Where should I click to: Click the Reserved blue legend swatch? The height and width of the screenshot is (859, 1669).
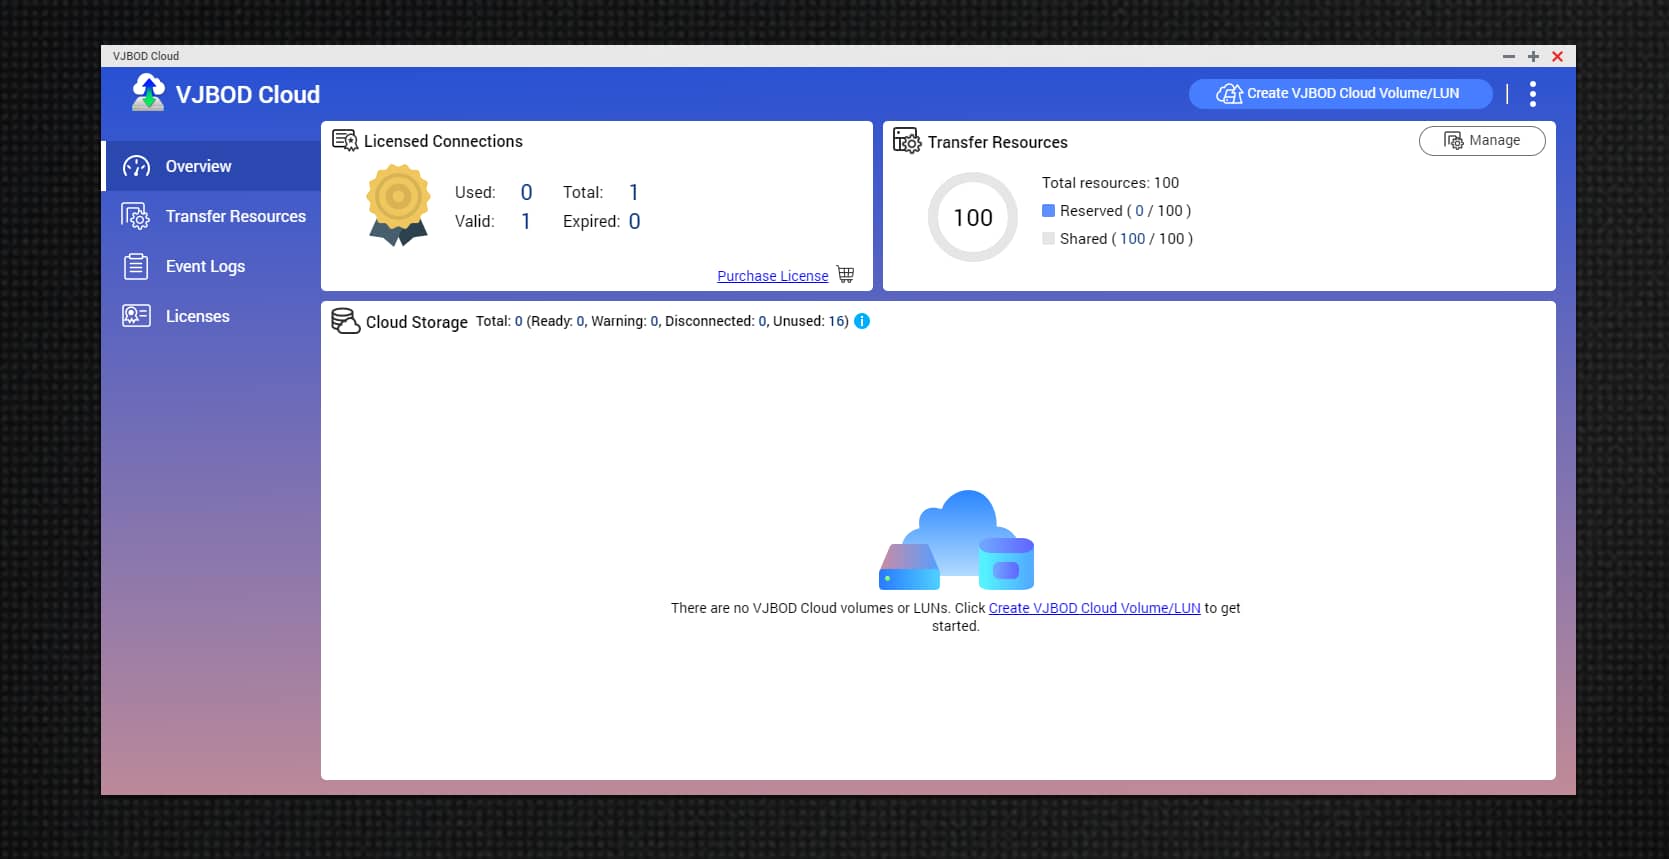pyautogui.click(x=1048, y=211)
